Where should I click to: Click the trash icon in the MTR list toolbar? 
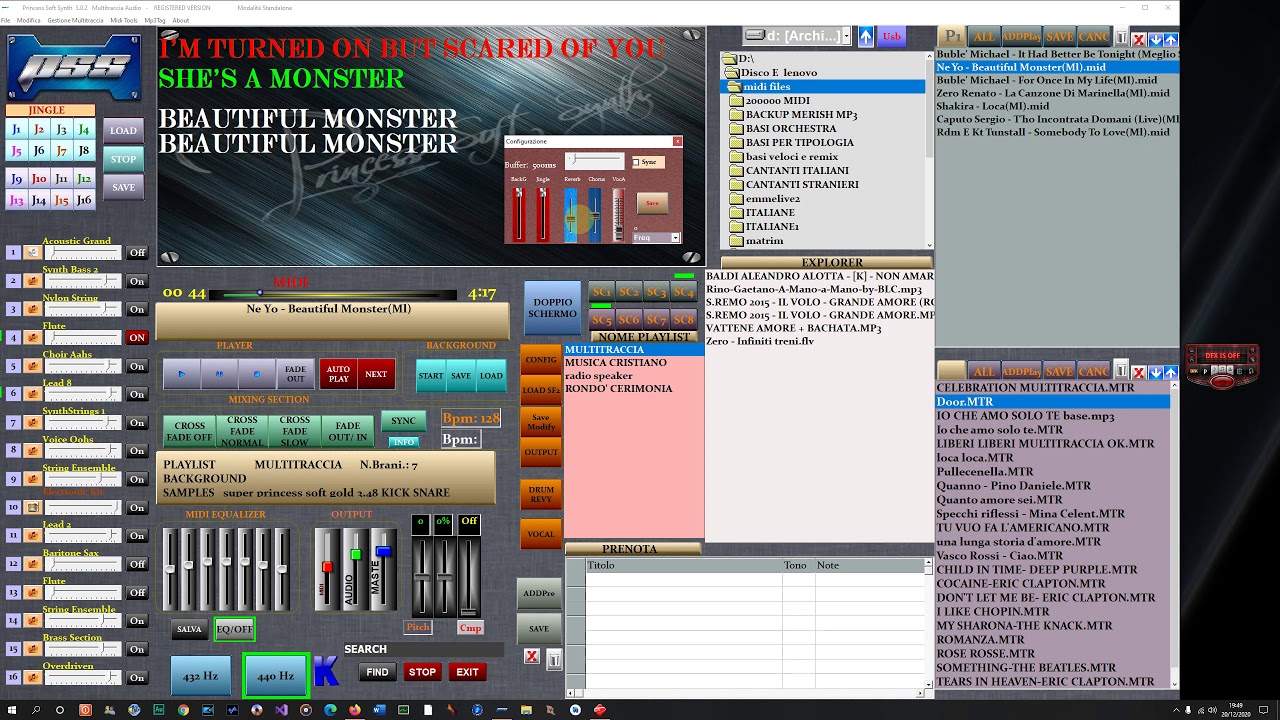point(1122,370)
